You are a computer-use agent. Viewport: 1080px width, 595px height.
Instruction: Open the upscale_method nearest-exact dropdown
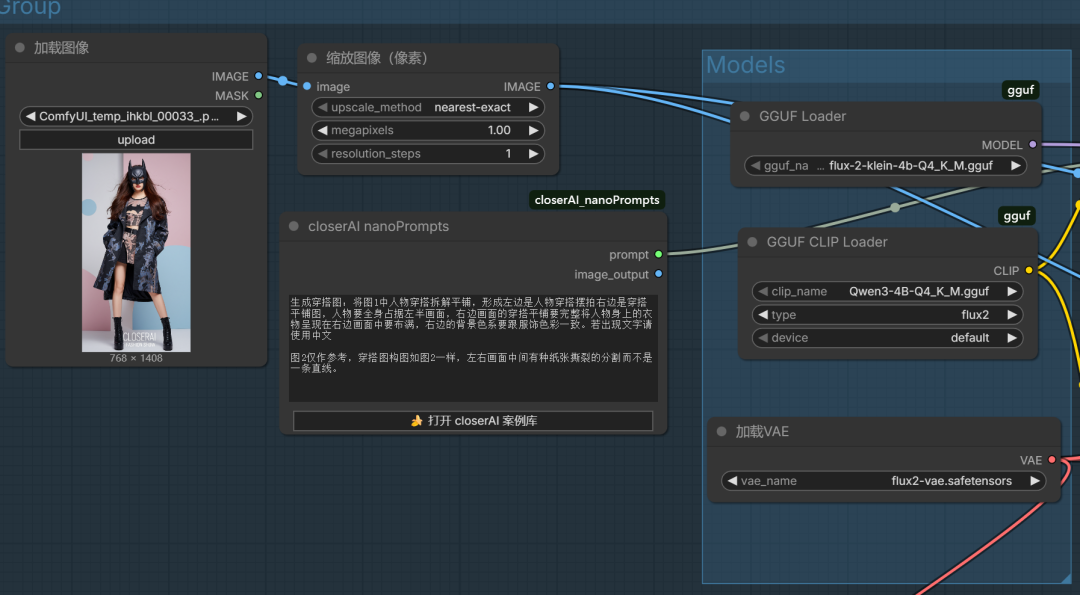tap(428, 107)
